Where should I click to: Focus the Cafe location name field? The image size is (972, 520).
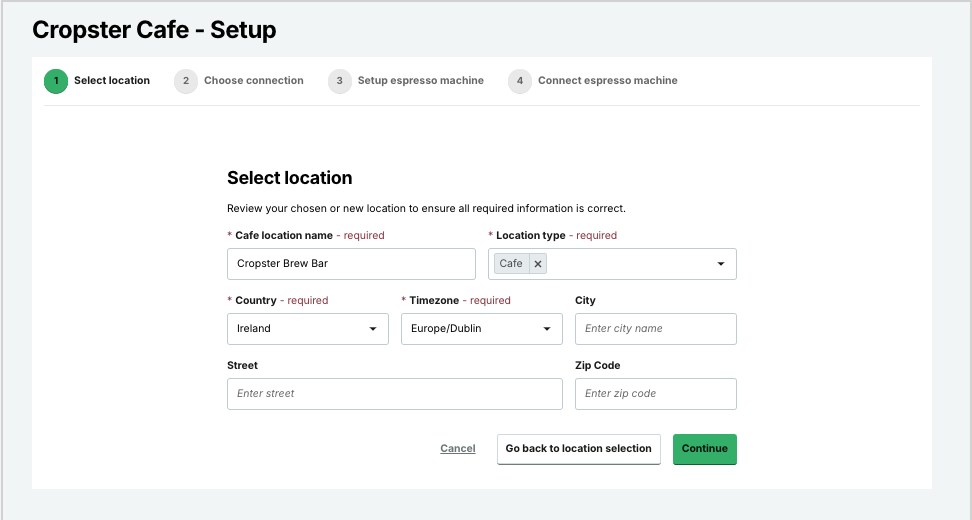(x=351, y=264)
